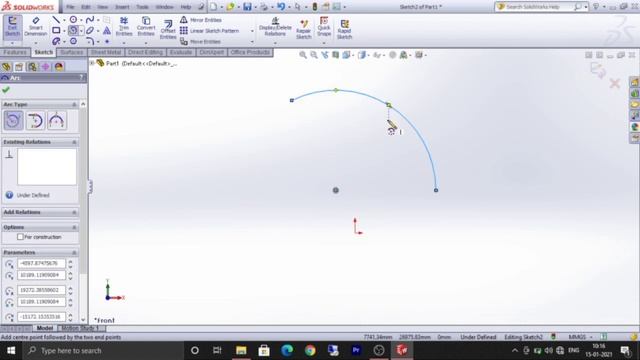
Task: Collapse the Options section
Action: click(74, 227)
